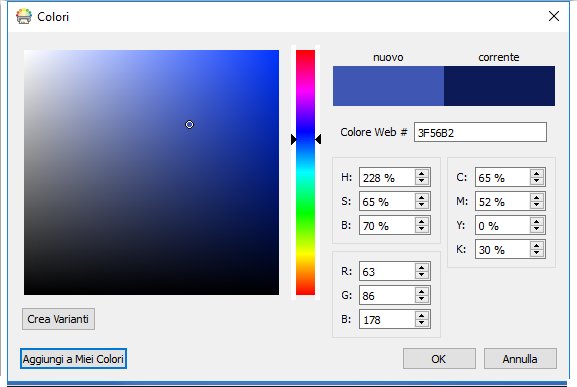The width and height of the screenshot is (577, 387).
Task: Increase the K black value
Action: click(x=537, y=245)
